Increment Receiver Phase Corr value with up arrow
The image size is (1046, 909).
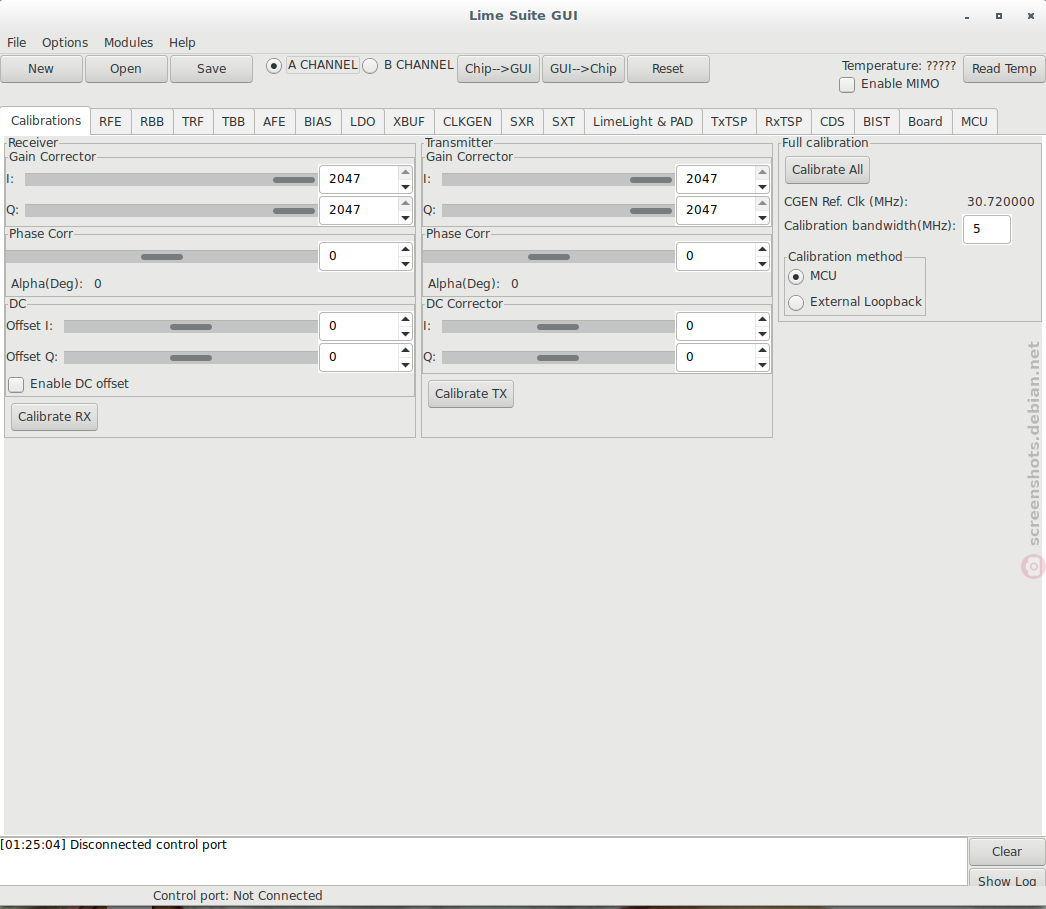[x=405, y=249]
